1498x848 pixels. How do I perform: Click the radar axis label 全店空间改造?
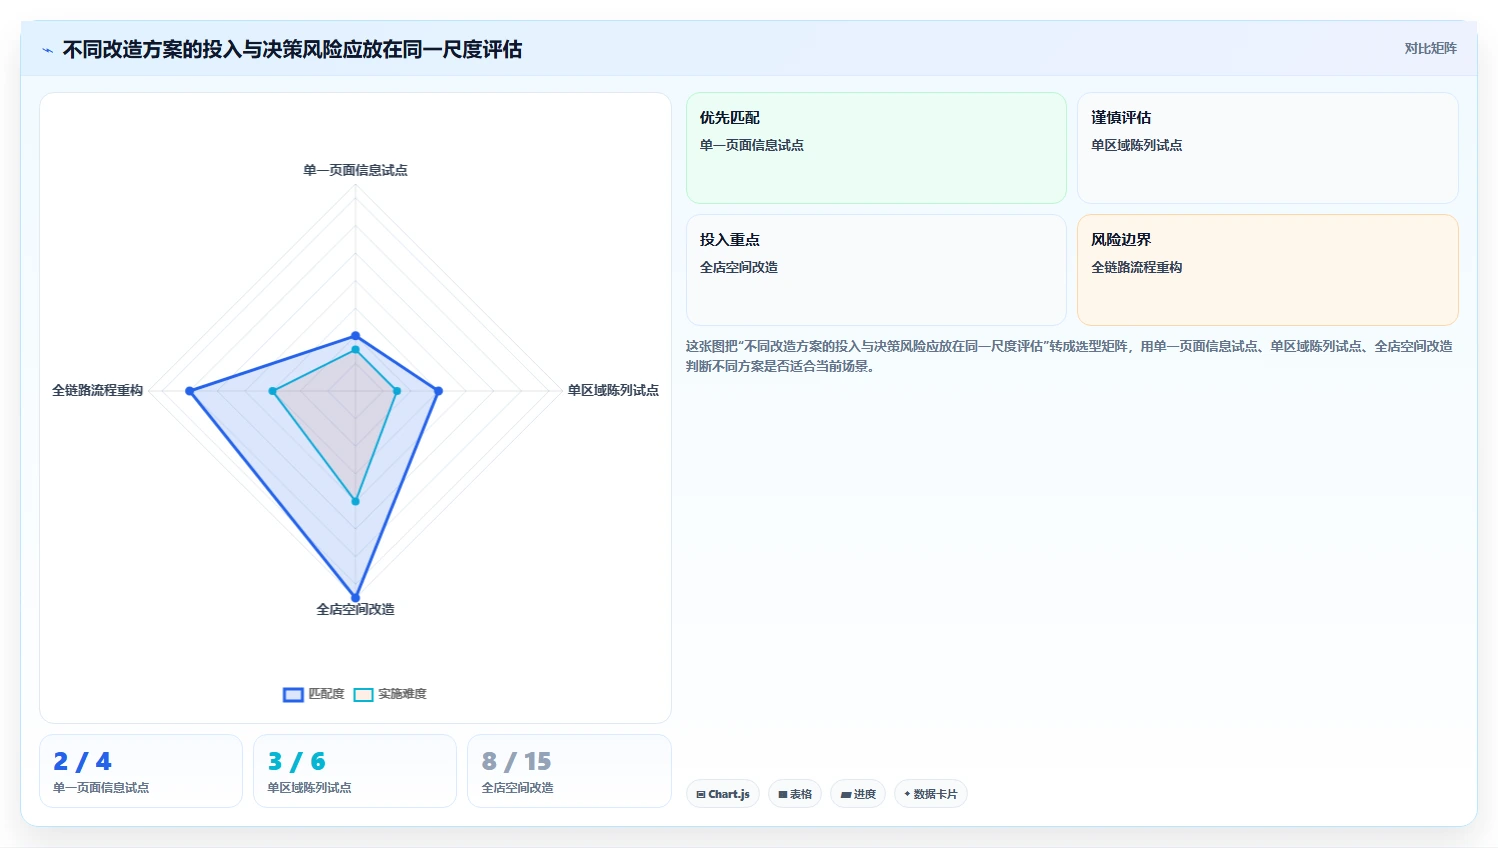tap(355, 609)
